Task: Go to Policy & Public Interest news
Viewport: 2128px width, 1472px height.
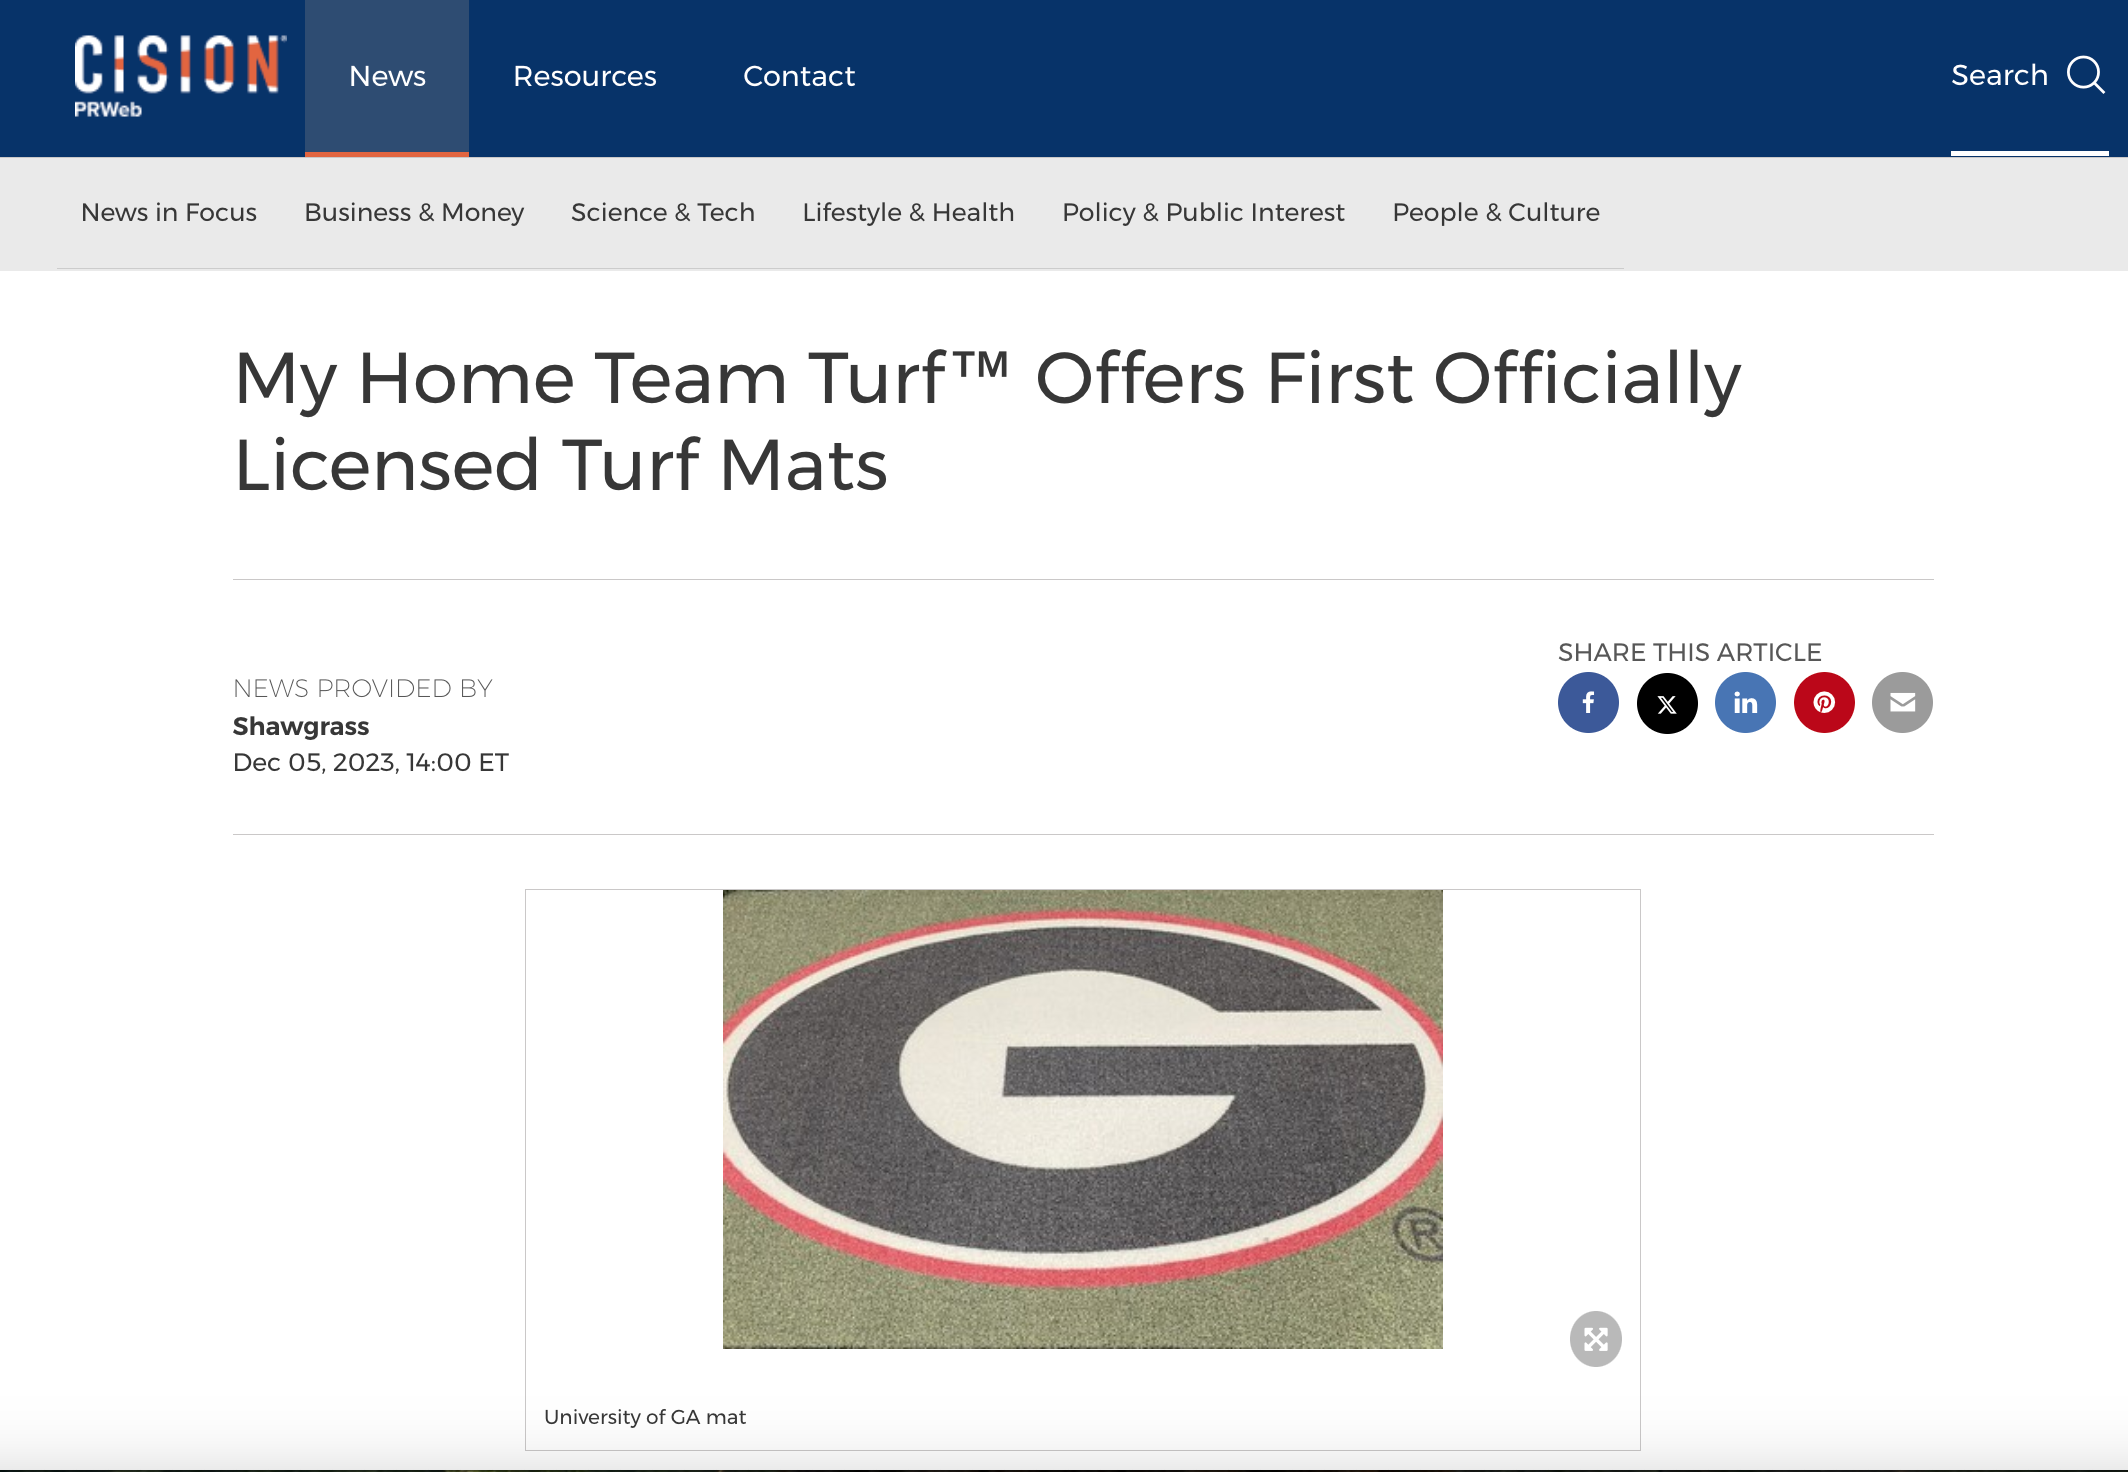Action: point(1203,212)
